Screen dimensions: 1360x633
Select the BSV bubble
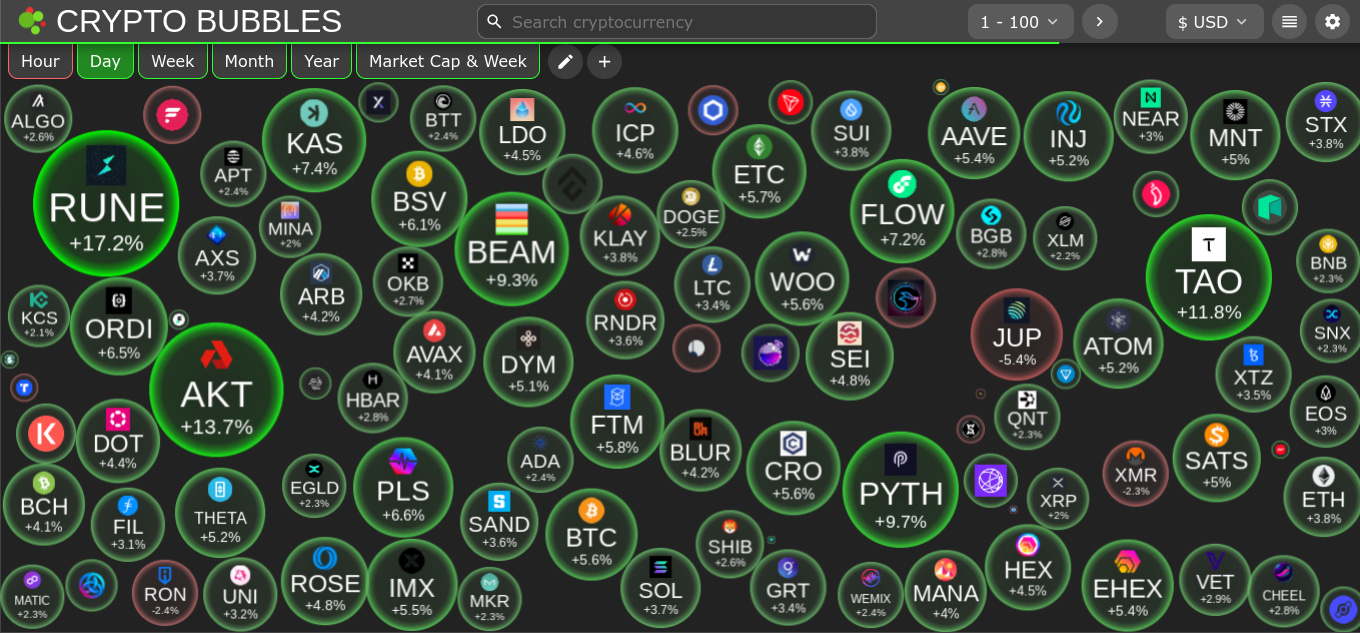[419, 198]
